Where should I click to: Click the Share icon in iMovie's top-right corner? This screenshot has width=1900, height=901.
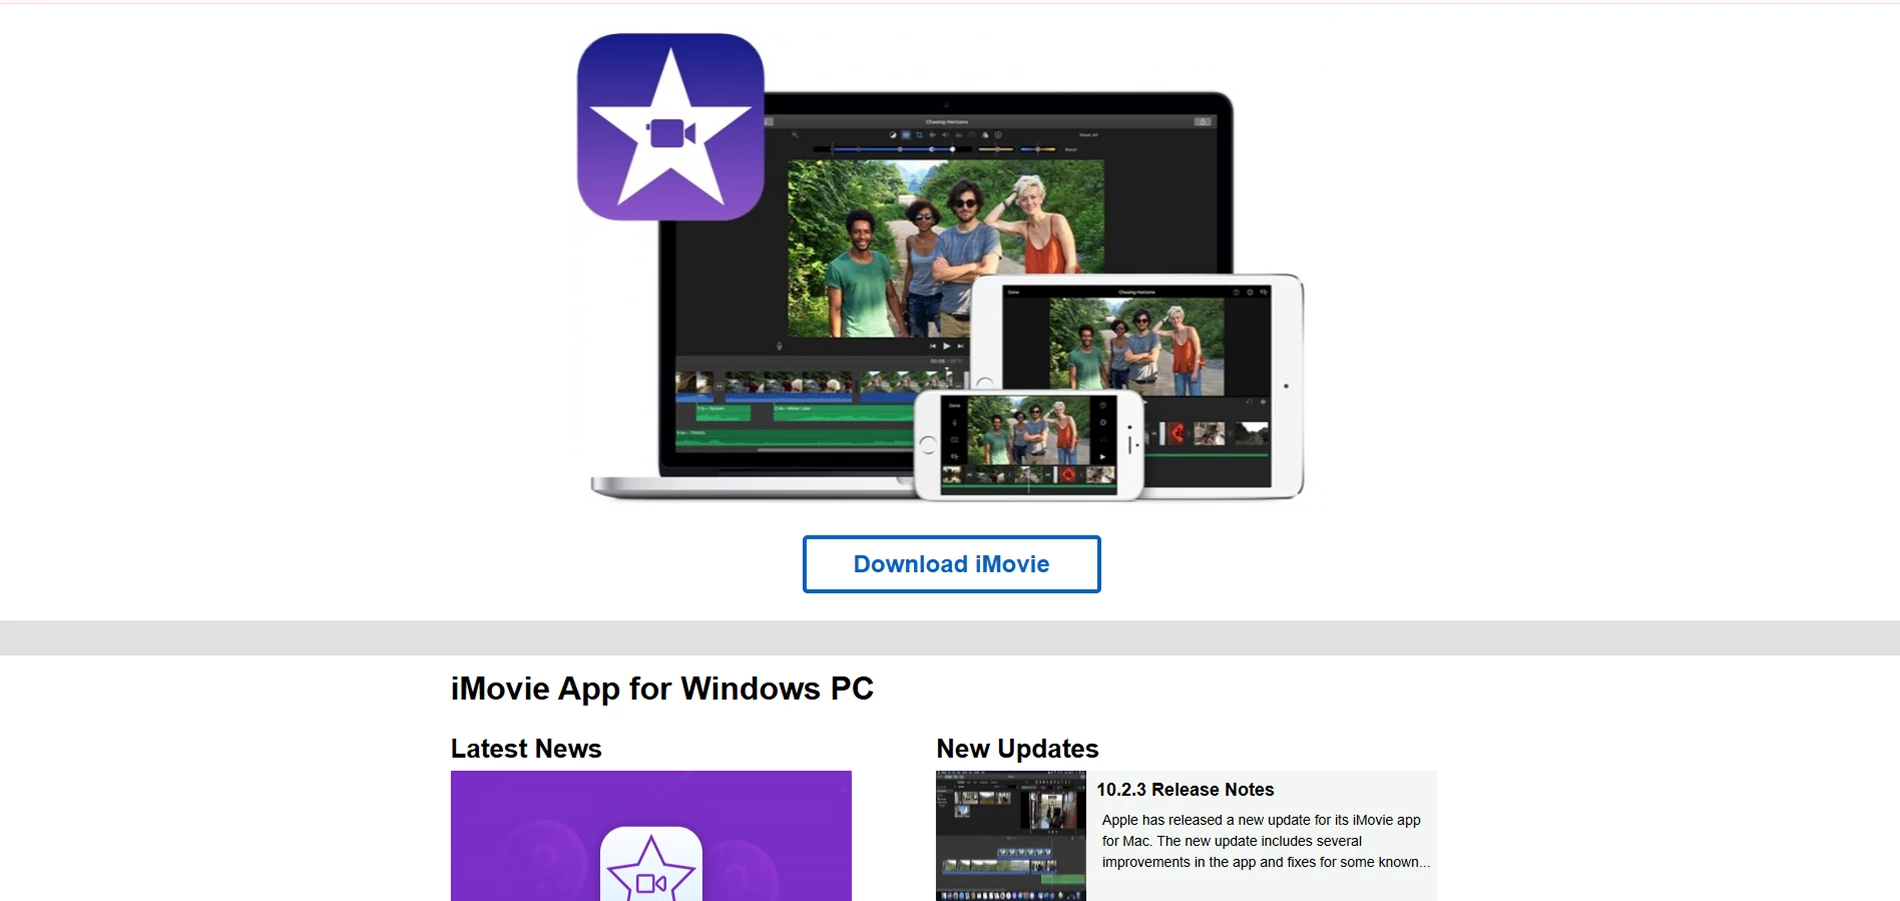click(1201, 120)
